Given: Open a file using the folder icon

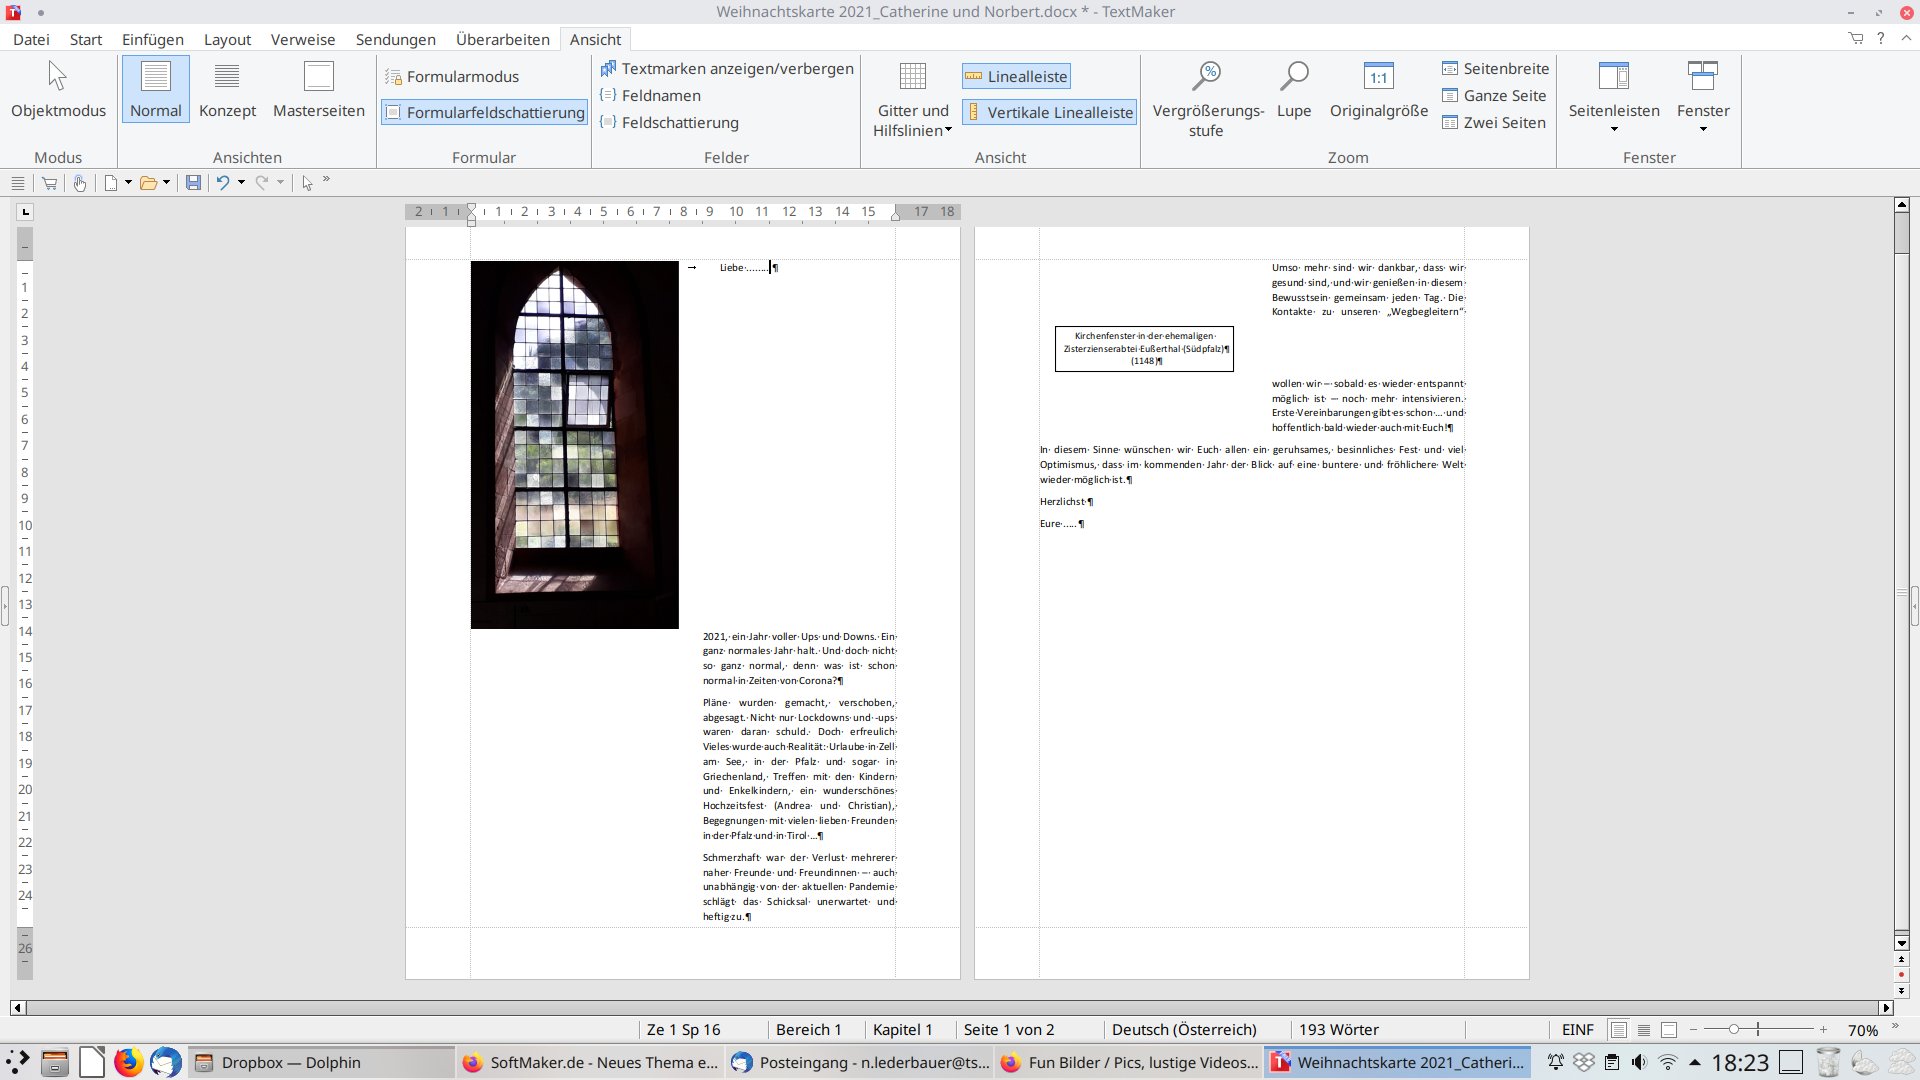Looking at the screenshot, I should [x=149, y=183].
